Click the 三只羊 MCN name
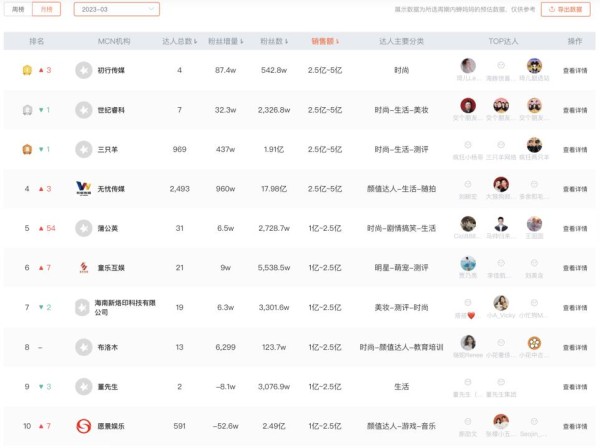Viewport: 600px width, 448px height. (108, 149)
